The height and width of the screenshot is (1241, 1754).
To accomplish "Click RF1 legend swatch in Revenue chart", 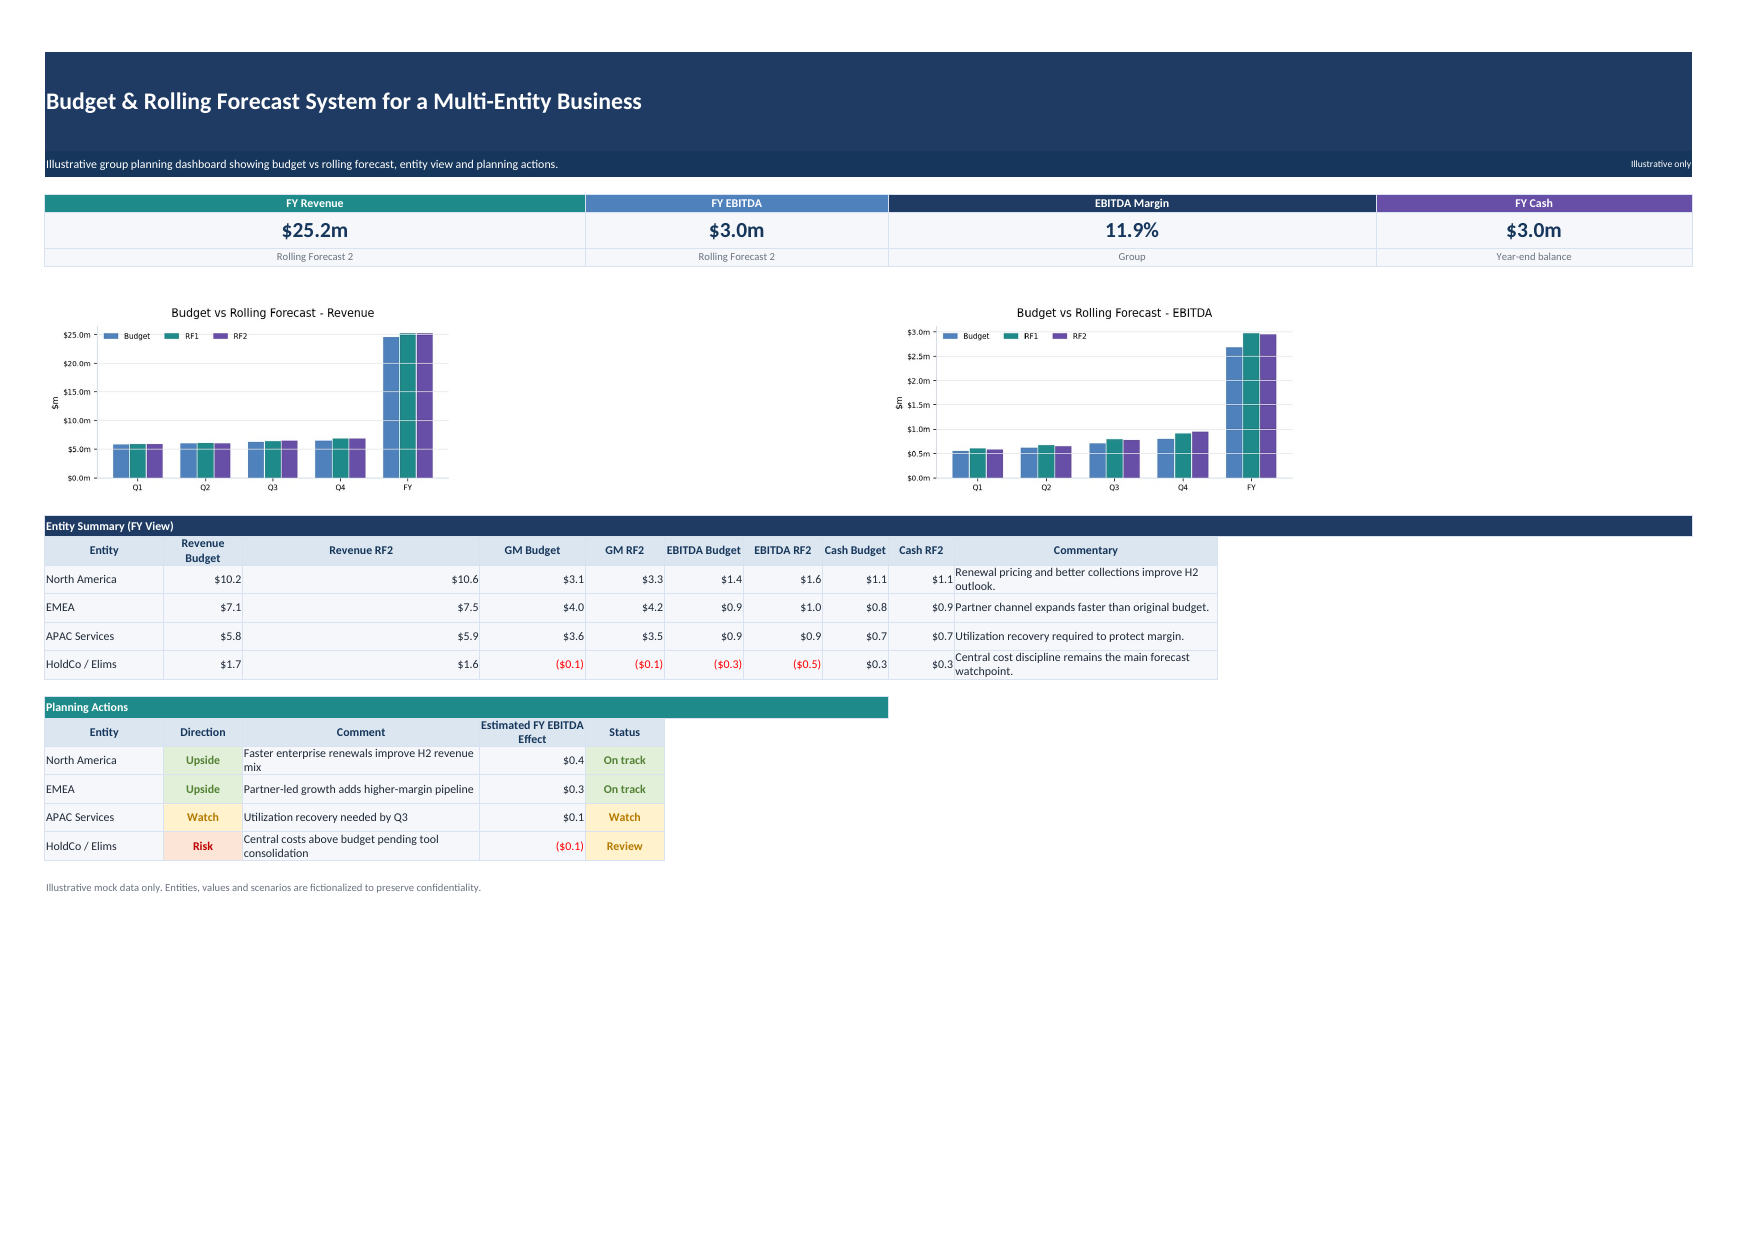I will [x=172, y=336].
